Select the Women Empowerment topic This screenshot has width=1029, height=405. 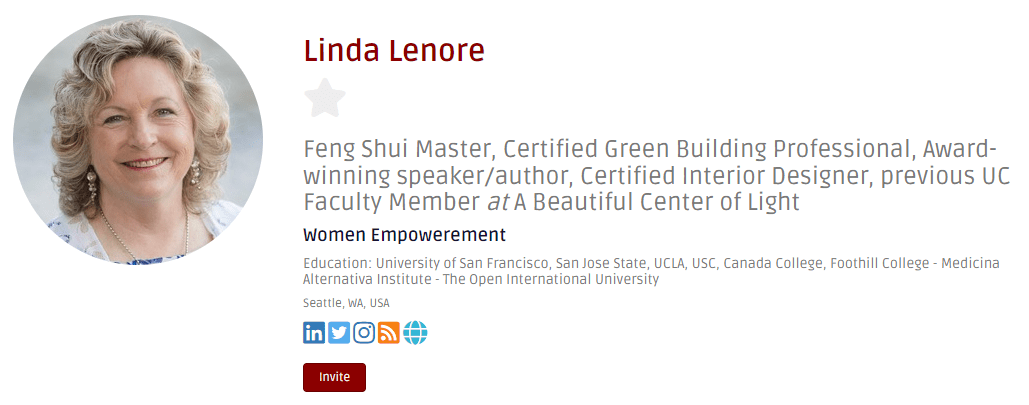pyautogui.click(x=404, y=236)
